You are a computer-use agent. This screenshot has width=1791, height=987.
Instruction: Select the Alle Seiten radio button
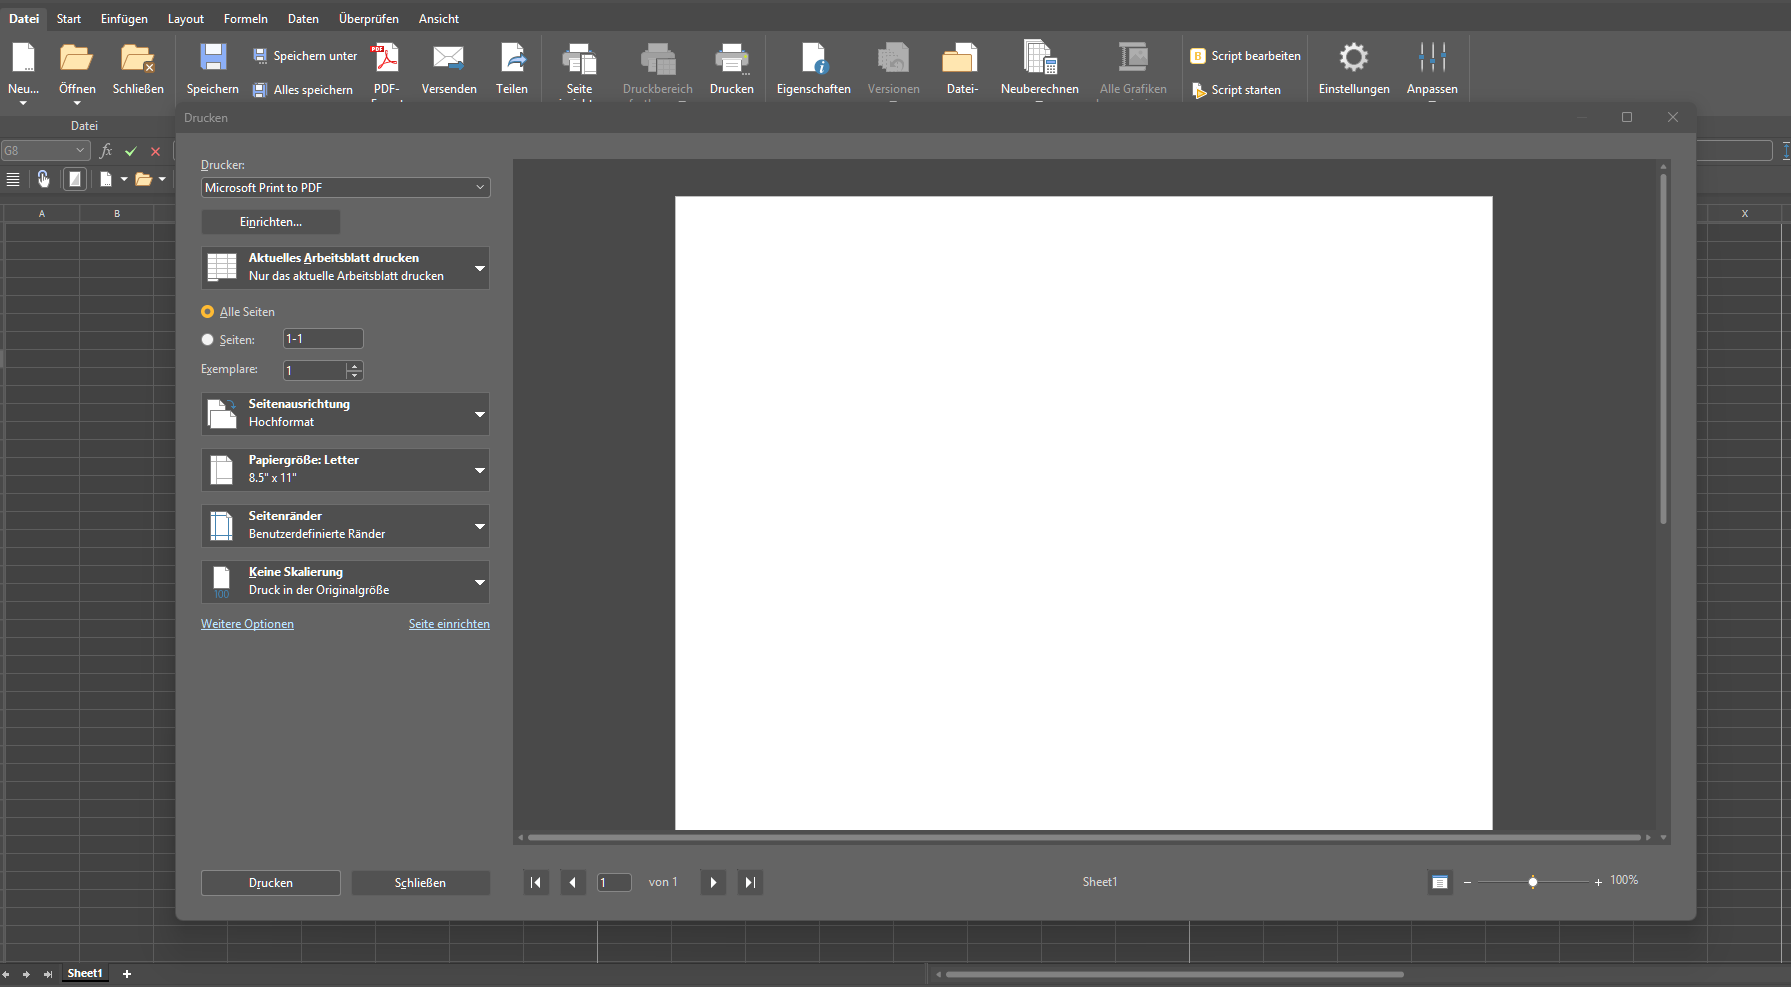(x=207, y=312)
